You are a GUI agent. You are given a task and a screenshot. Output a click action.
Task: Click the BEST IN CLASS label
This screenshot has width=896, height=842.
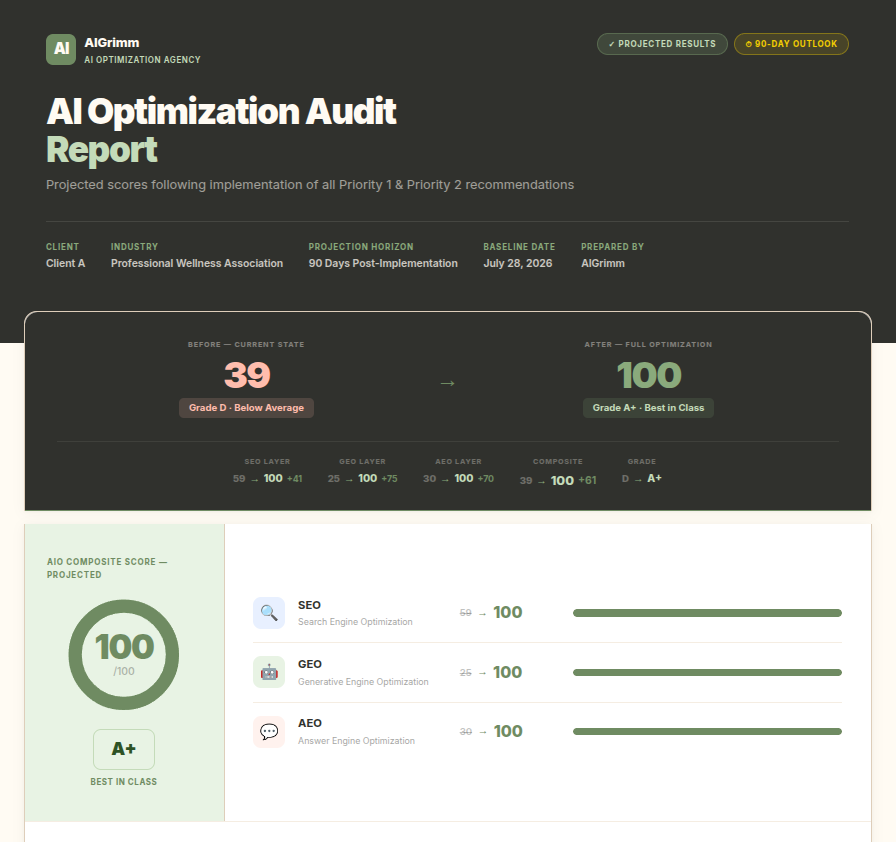(123, 782)
